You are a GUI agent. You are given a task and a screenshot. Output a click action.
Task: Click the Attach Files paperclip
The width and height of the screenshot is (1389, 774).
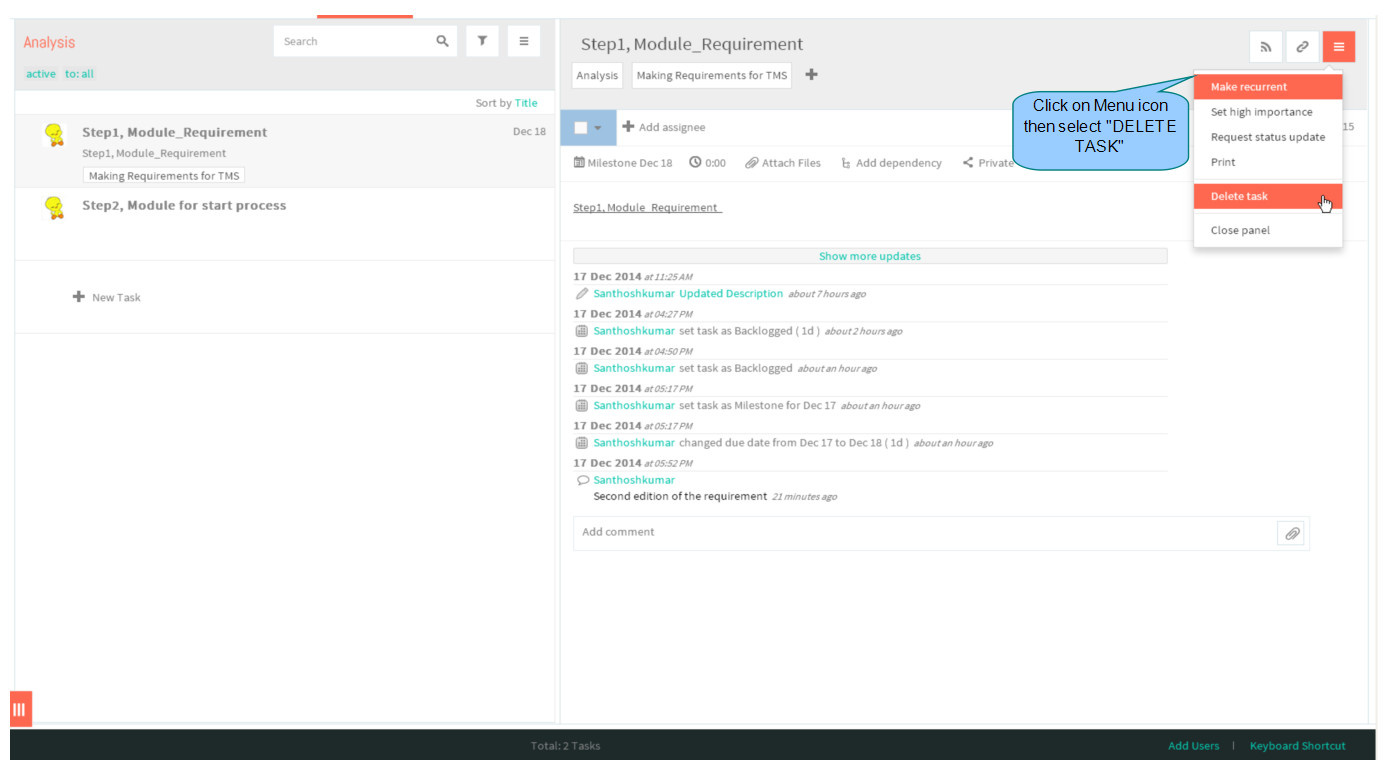(751, 162)
